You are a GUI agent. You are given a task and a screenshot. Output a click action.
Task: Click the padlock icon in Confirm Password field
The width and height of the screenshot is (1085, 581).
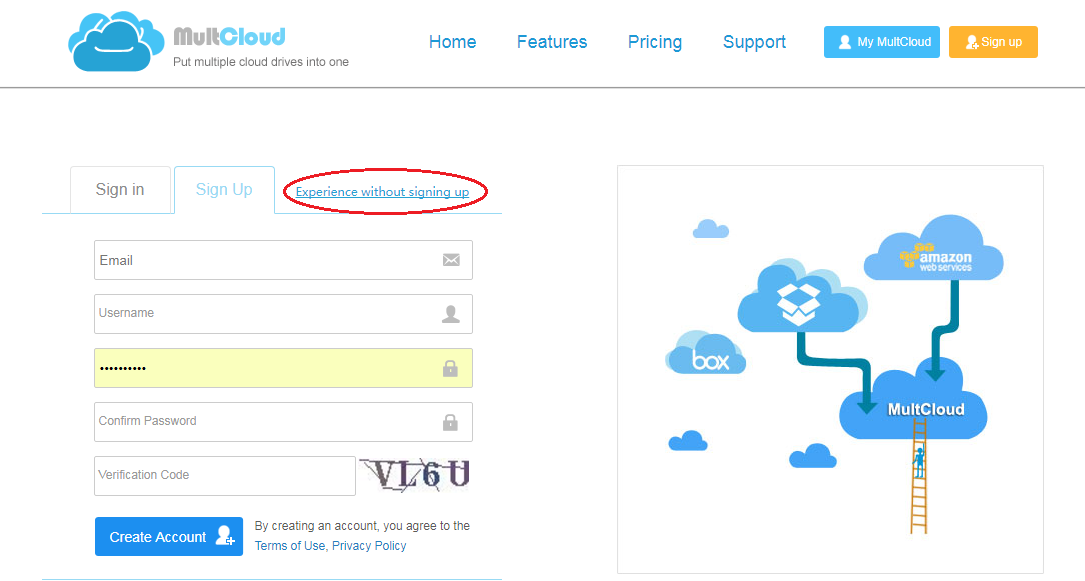point(450,422)
